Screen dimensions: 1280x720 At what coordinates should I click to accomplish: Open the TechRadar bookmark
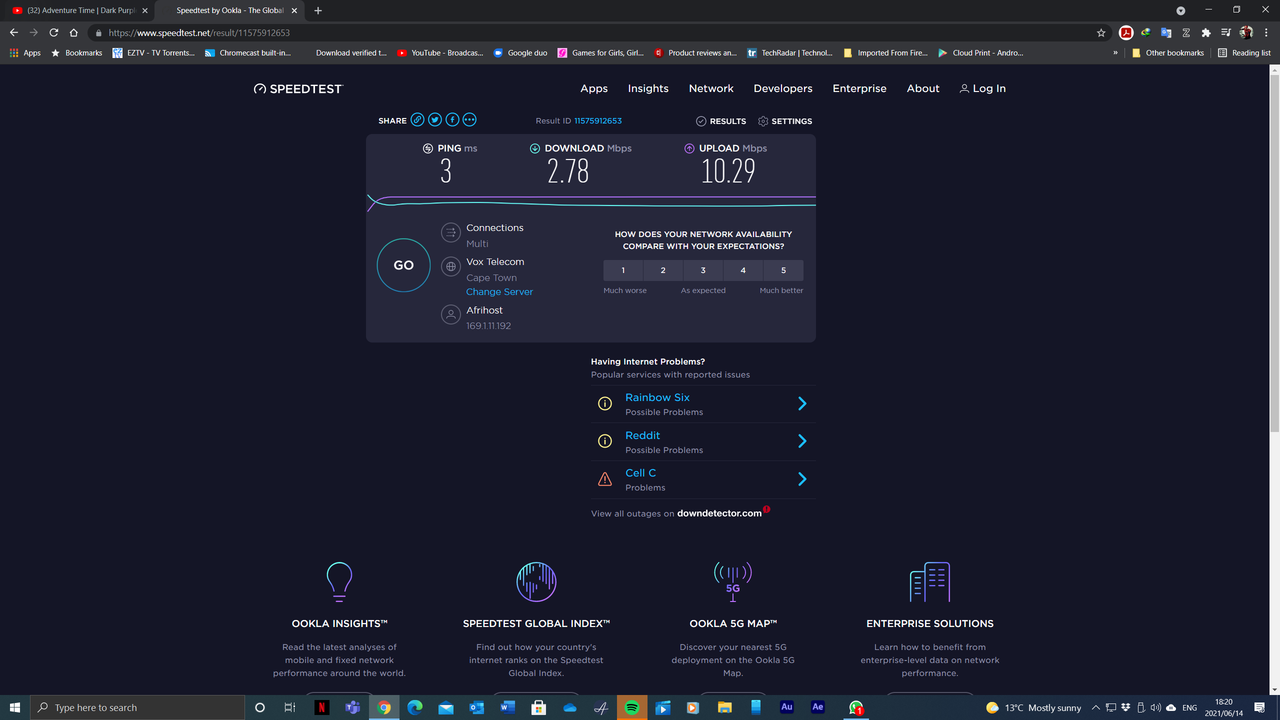click(x=789, y=53)
